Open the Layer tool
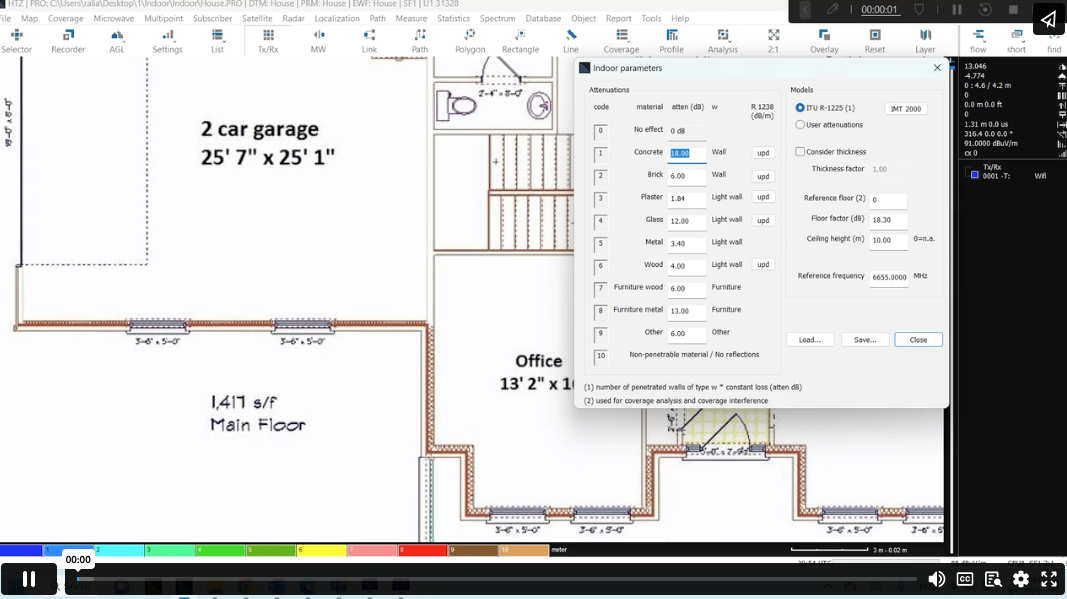Image resolution: width=1067 pixels, height=599 pixels. [x=925, y=41]
